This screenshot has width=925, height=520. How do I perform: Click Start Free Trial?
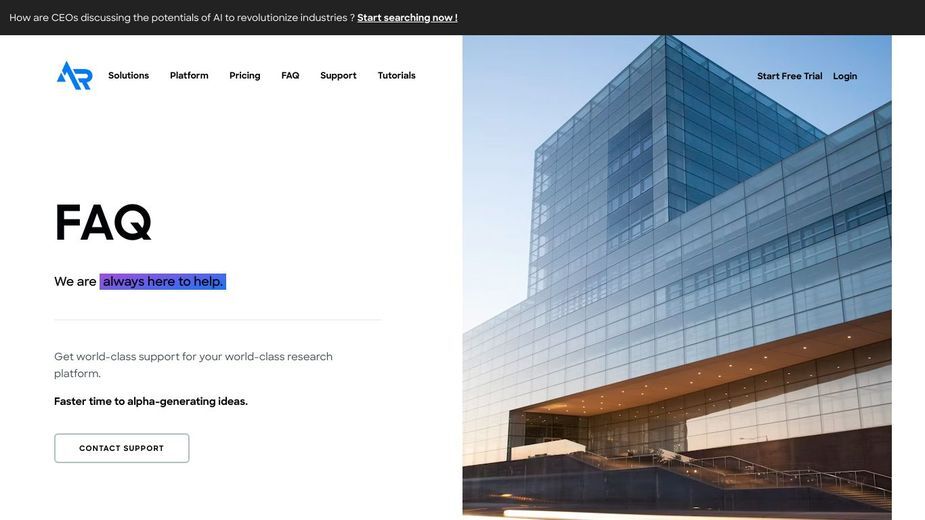[789, 76]
